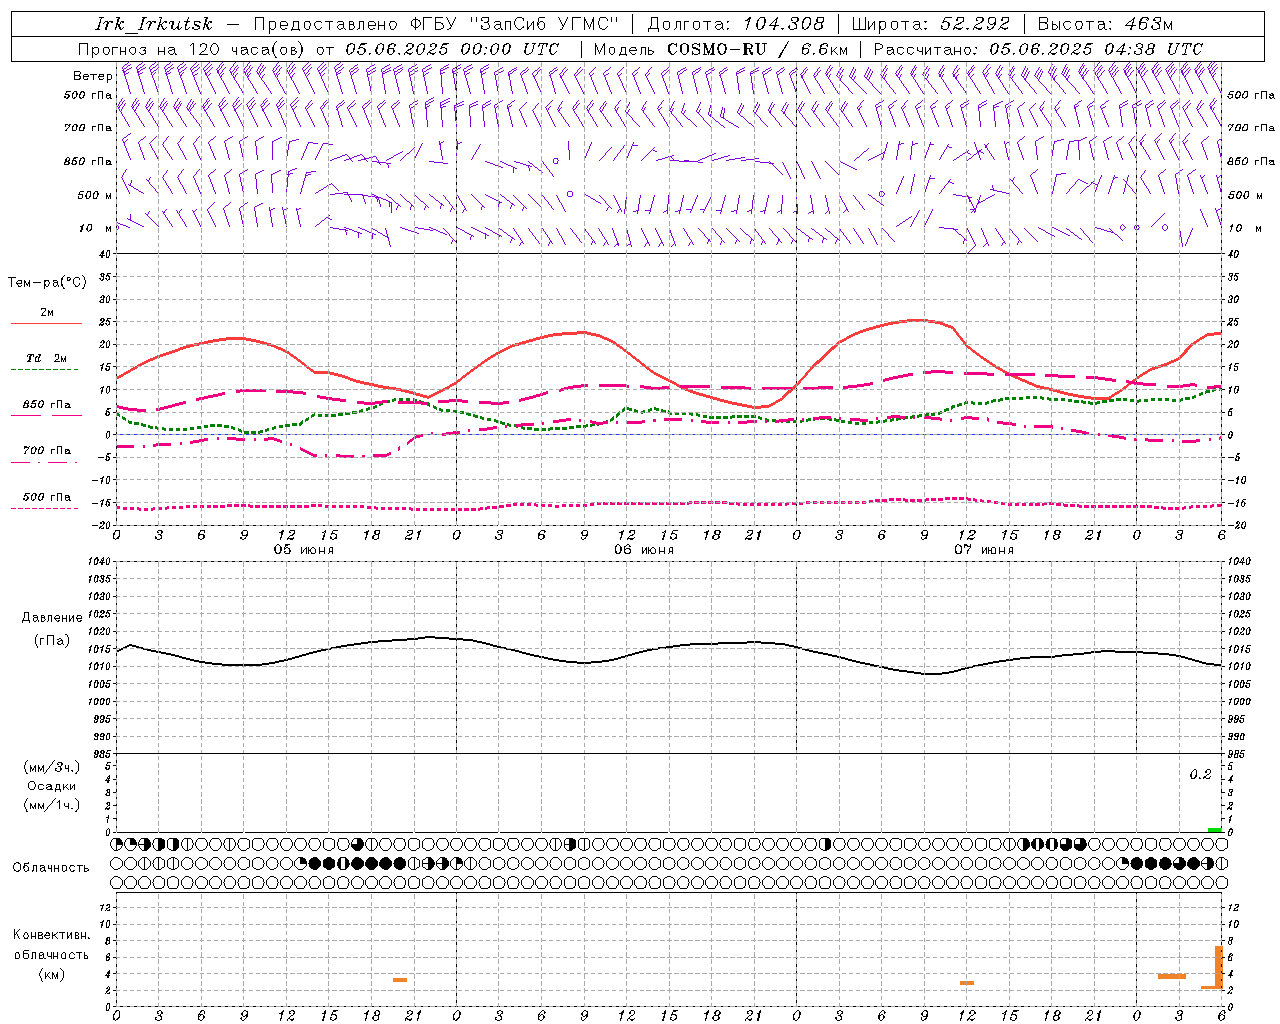
Task: Click the "(гПа)" pressure unit label
Action: click(x=52, y=640)
